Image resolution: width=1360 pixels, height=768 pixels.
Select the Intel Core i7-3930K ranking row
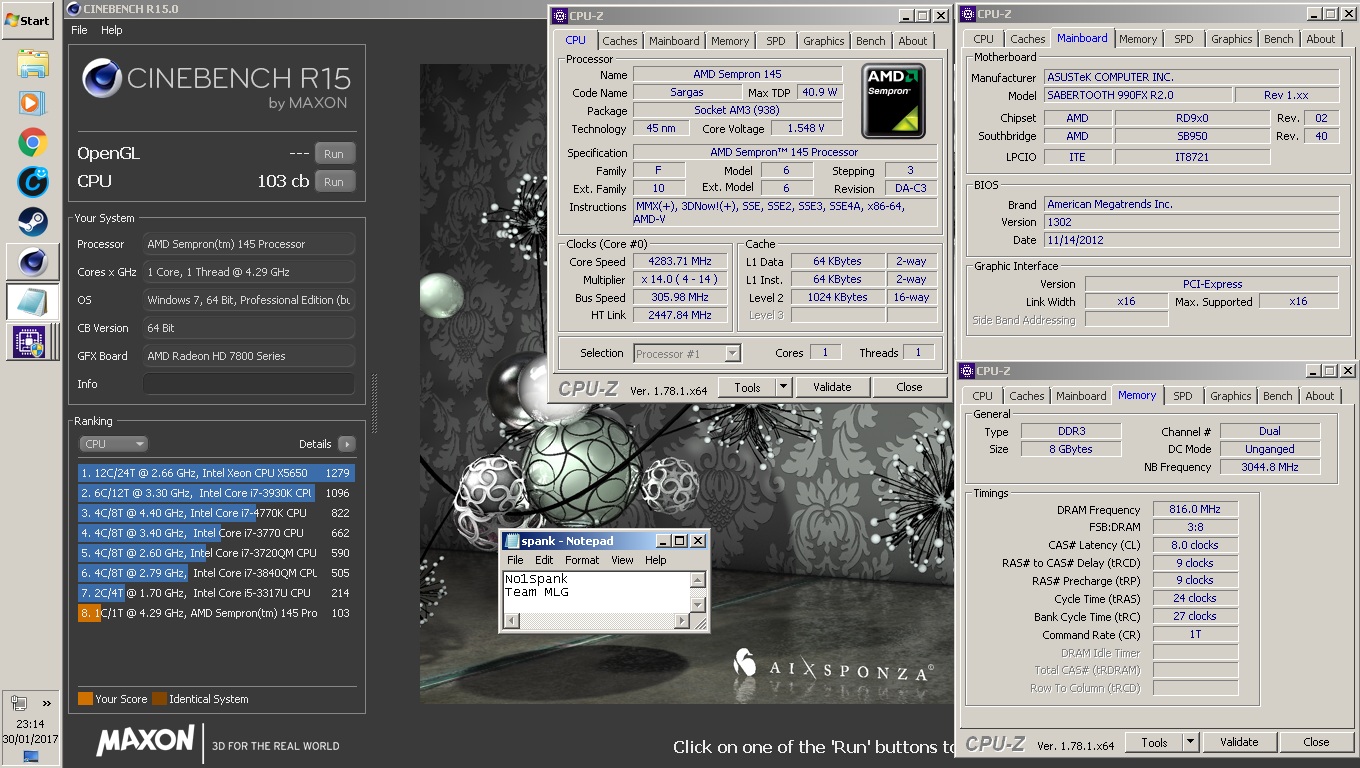(x=216, y=493)
